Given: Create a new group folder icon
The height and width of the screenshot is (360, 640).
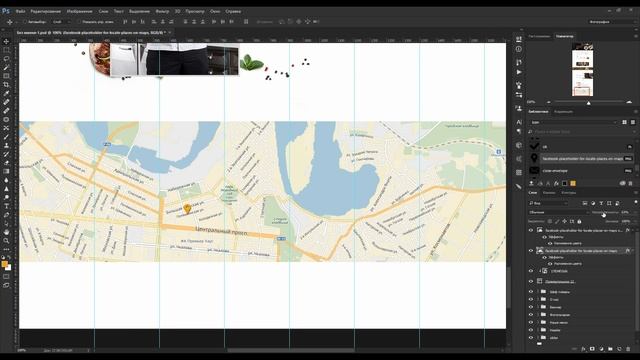Looking at the screenshot, I should [x=610, y=349].
